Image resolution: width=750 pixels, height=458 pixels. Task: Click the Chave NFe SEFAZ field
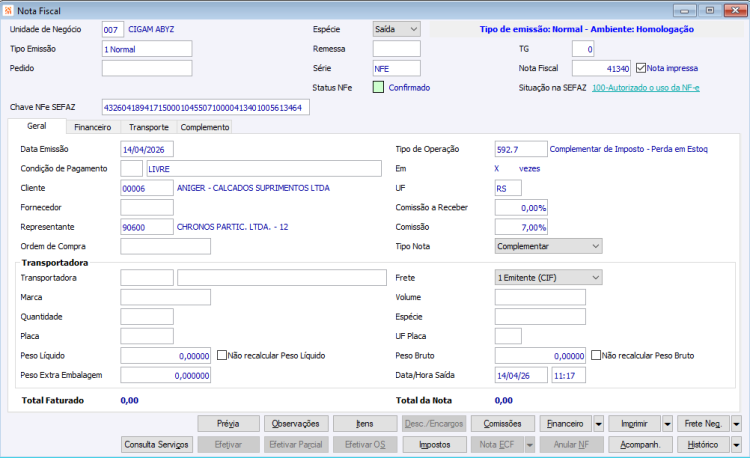206,108
